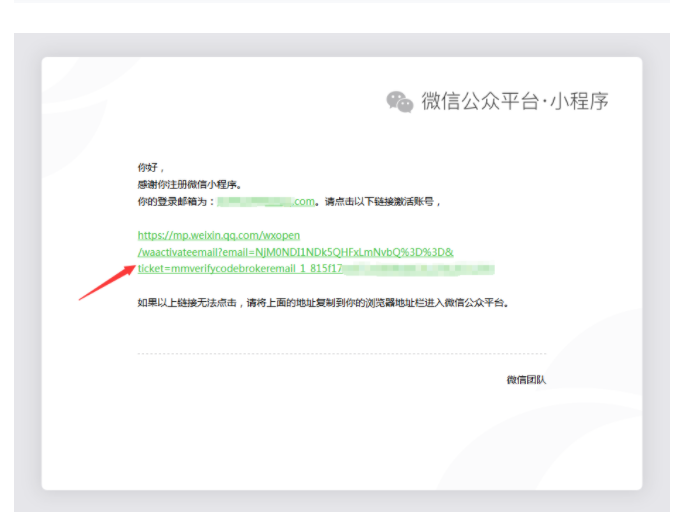The width and height of the screenshot is (686, 521).
Task: Open the mp.weixin.qq.com/wxopen activation link
Action: 219,235
